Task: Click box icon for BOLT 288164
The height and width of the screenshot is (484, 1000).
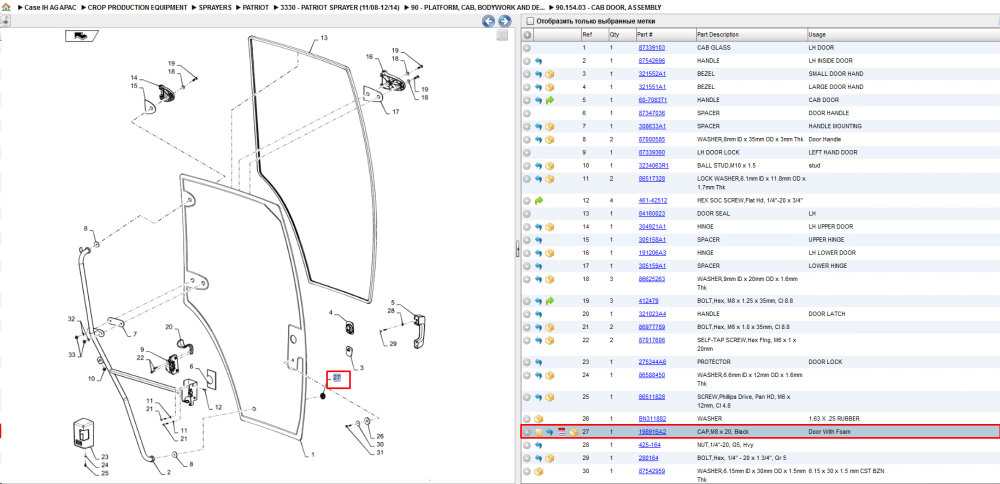Action: pyautogui.click(x=550, y=458)
